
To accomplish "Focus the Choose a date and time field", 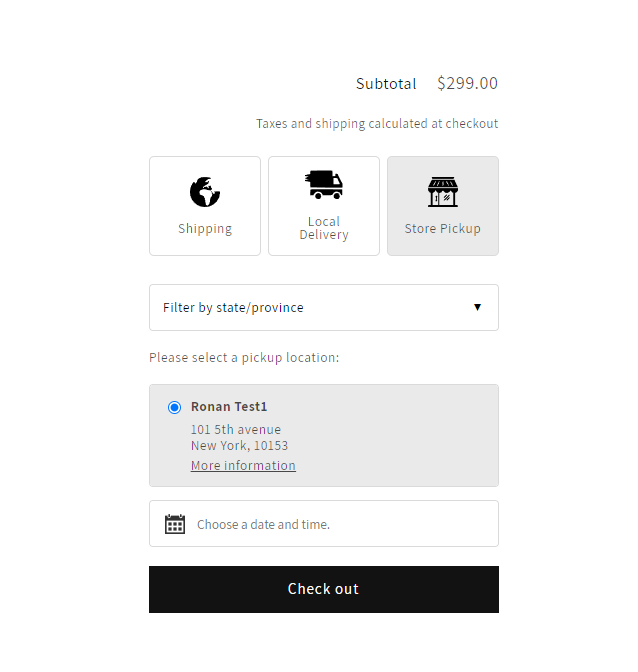I will click(x=324, y=523).
